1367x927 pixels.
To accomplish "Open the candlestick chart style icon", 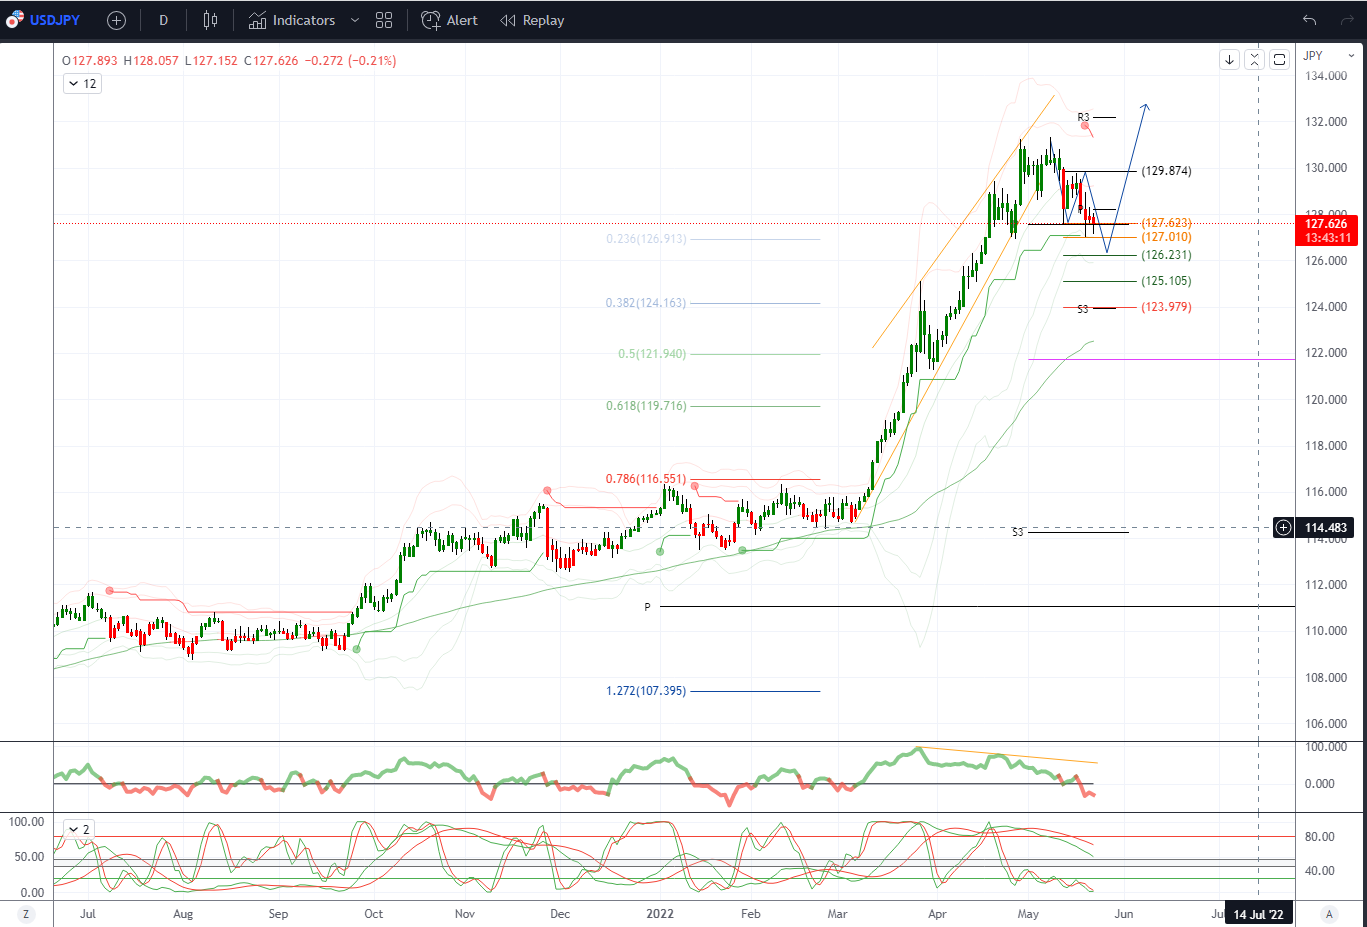I will pos(210,20).
